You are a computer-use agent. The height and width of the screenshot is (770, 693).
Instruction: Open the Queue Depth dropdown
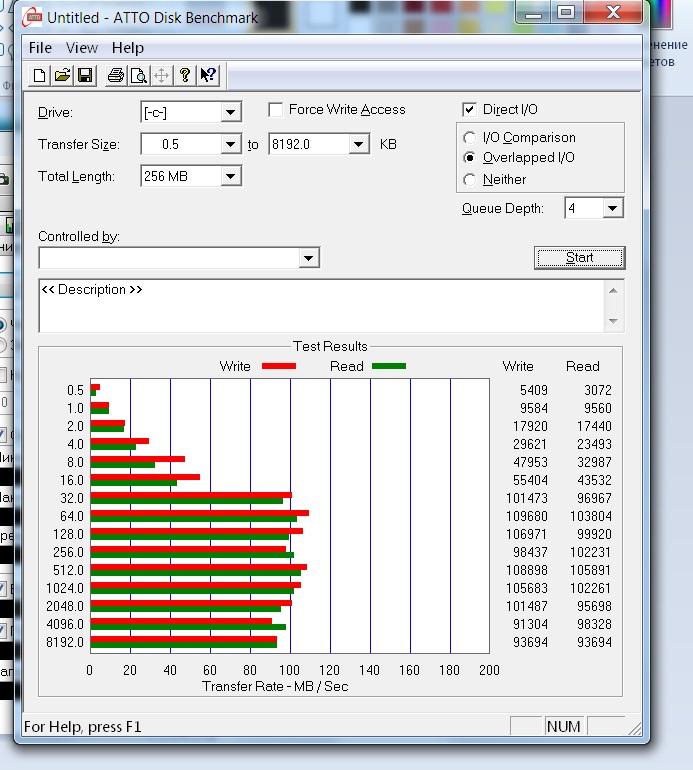click(612, 209)
